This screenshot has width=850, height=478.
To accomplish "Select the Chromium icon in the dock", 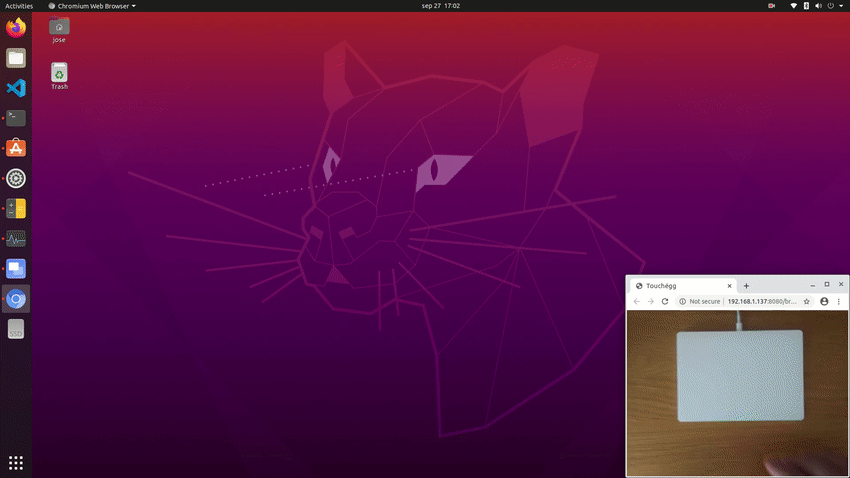I will coord(16,299).
